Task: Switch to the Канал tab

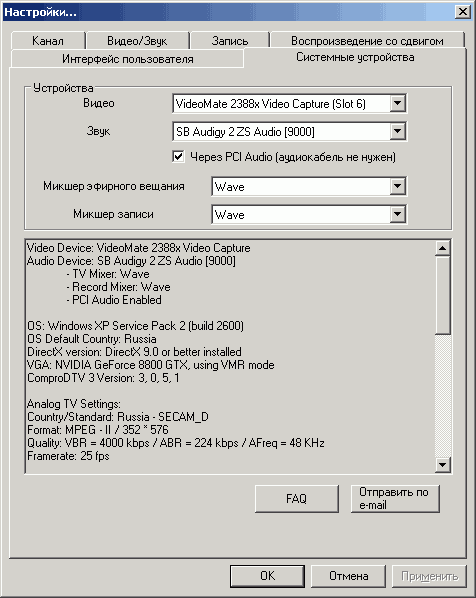Action: point(48,40)
